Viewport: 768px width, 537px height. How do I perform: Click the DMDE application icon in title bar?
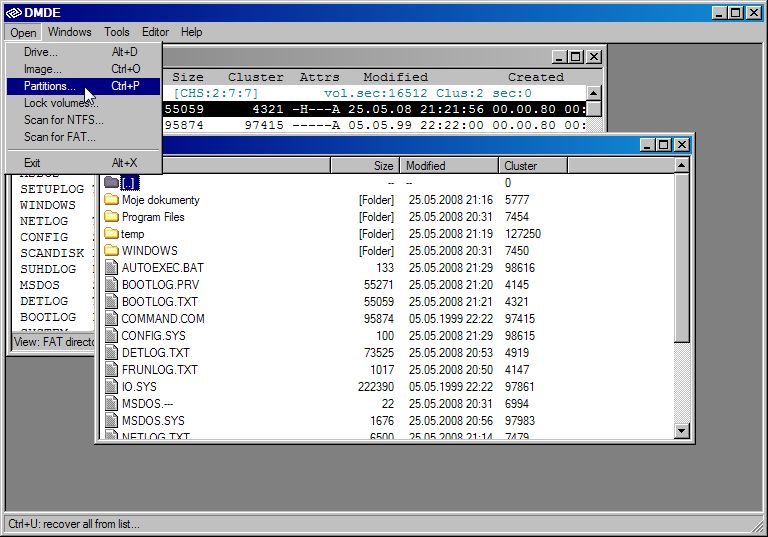click(x=14, y=13)
